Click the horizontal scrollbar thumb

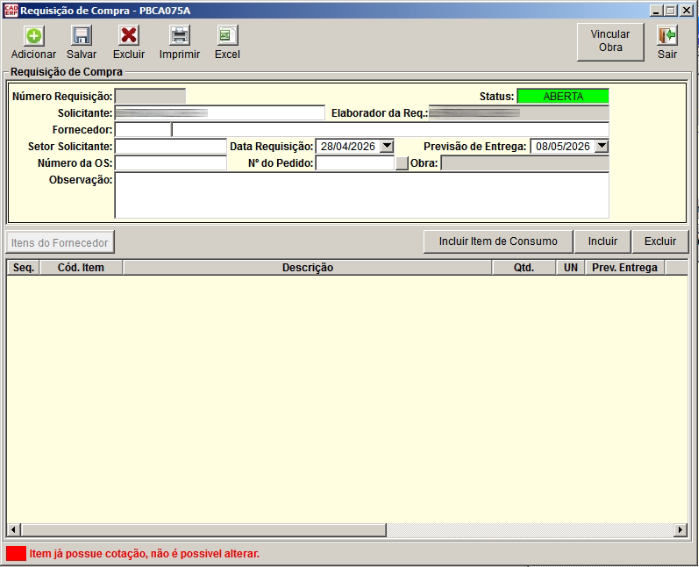(x=204, y=530)
